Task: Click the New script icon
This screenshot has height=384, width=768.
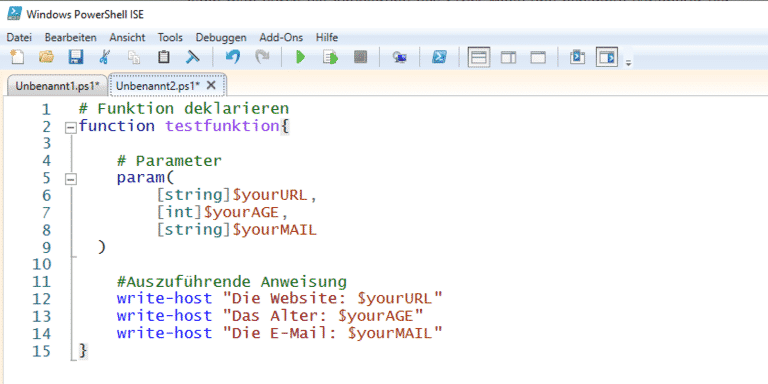Action: click(17, 57)
